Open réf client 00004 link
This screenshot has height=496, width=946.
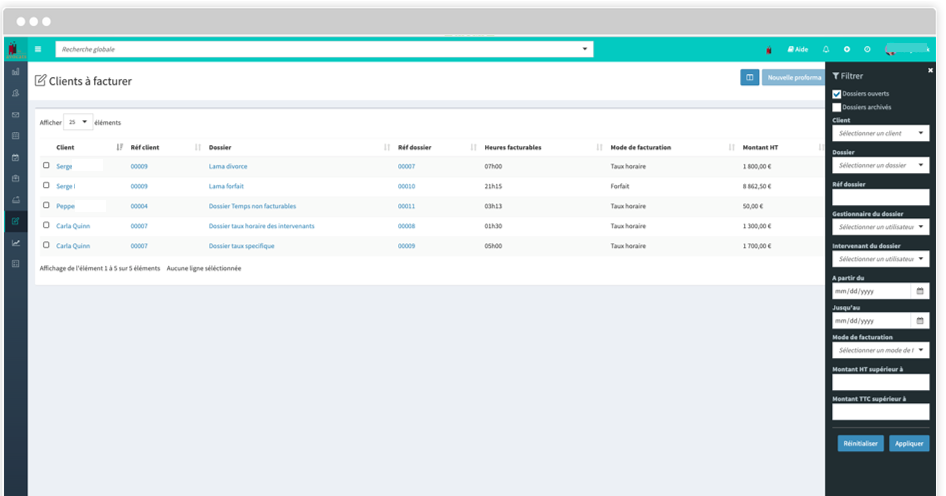[139, 206]
